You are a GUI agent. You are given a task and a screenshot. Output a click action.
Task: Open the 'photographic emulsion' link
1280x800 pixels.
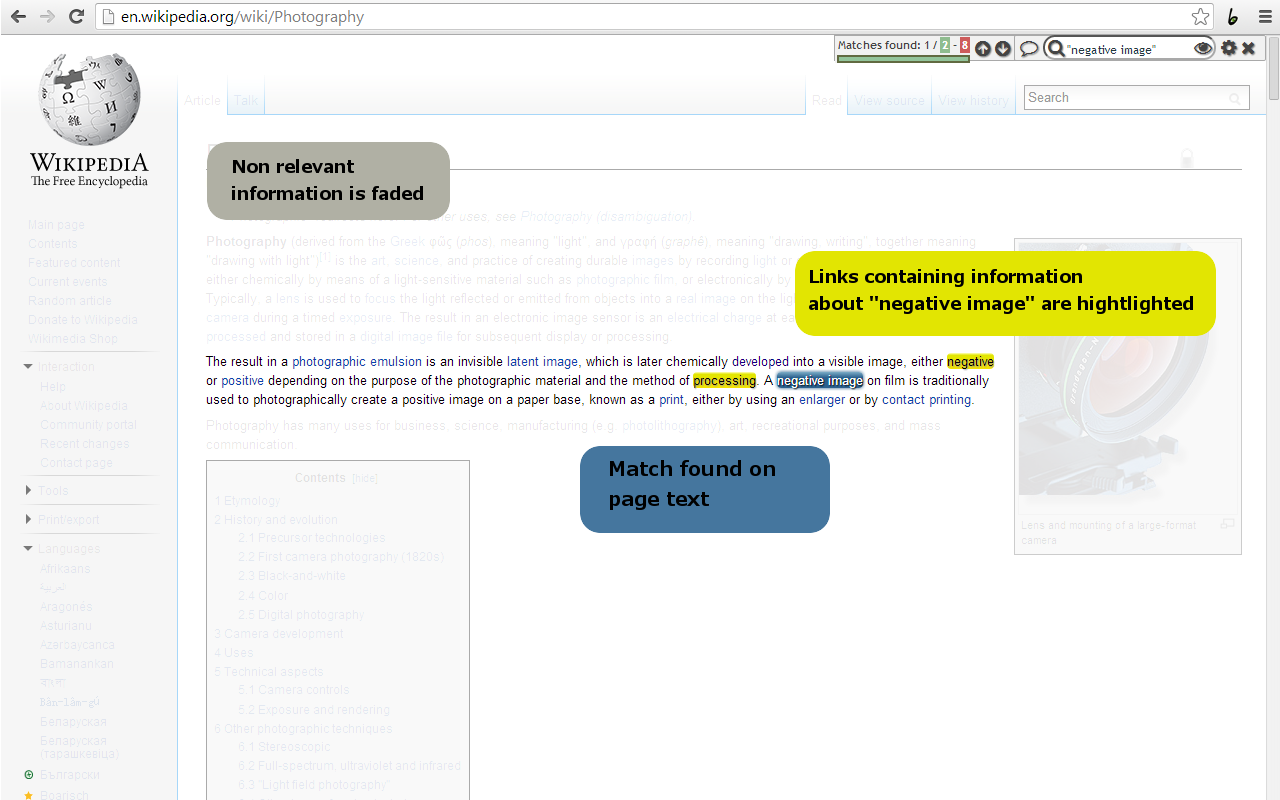pyautogui.click(x=357, y=362)
